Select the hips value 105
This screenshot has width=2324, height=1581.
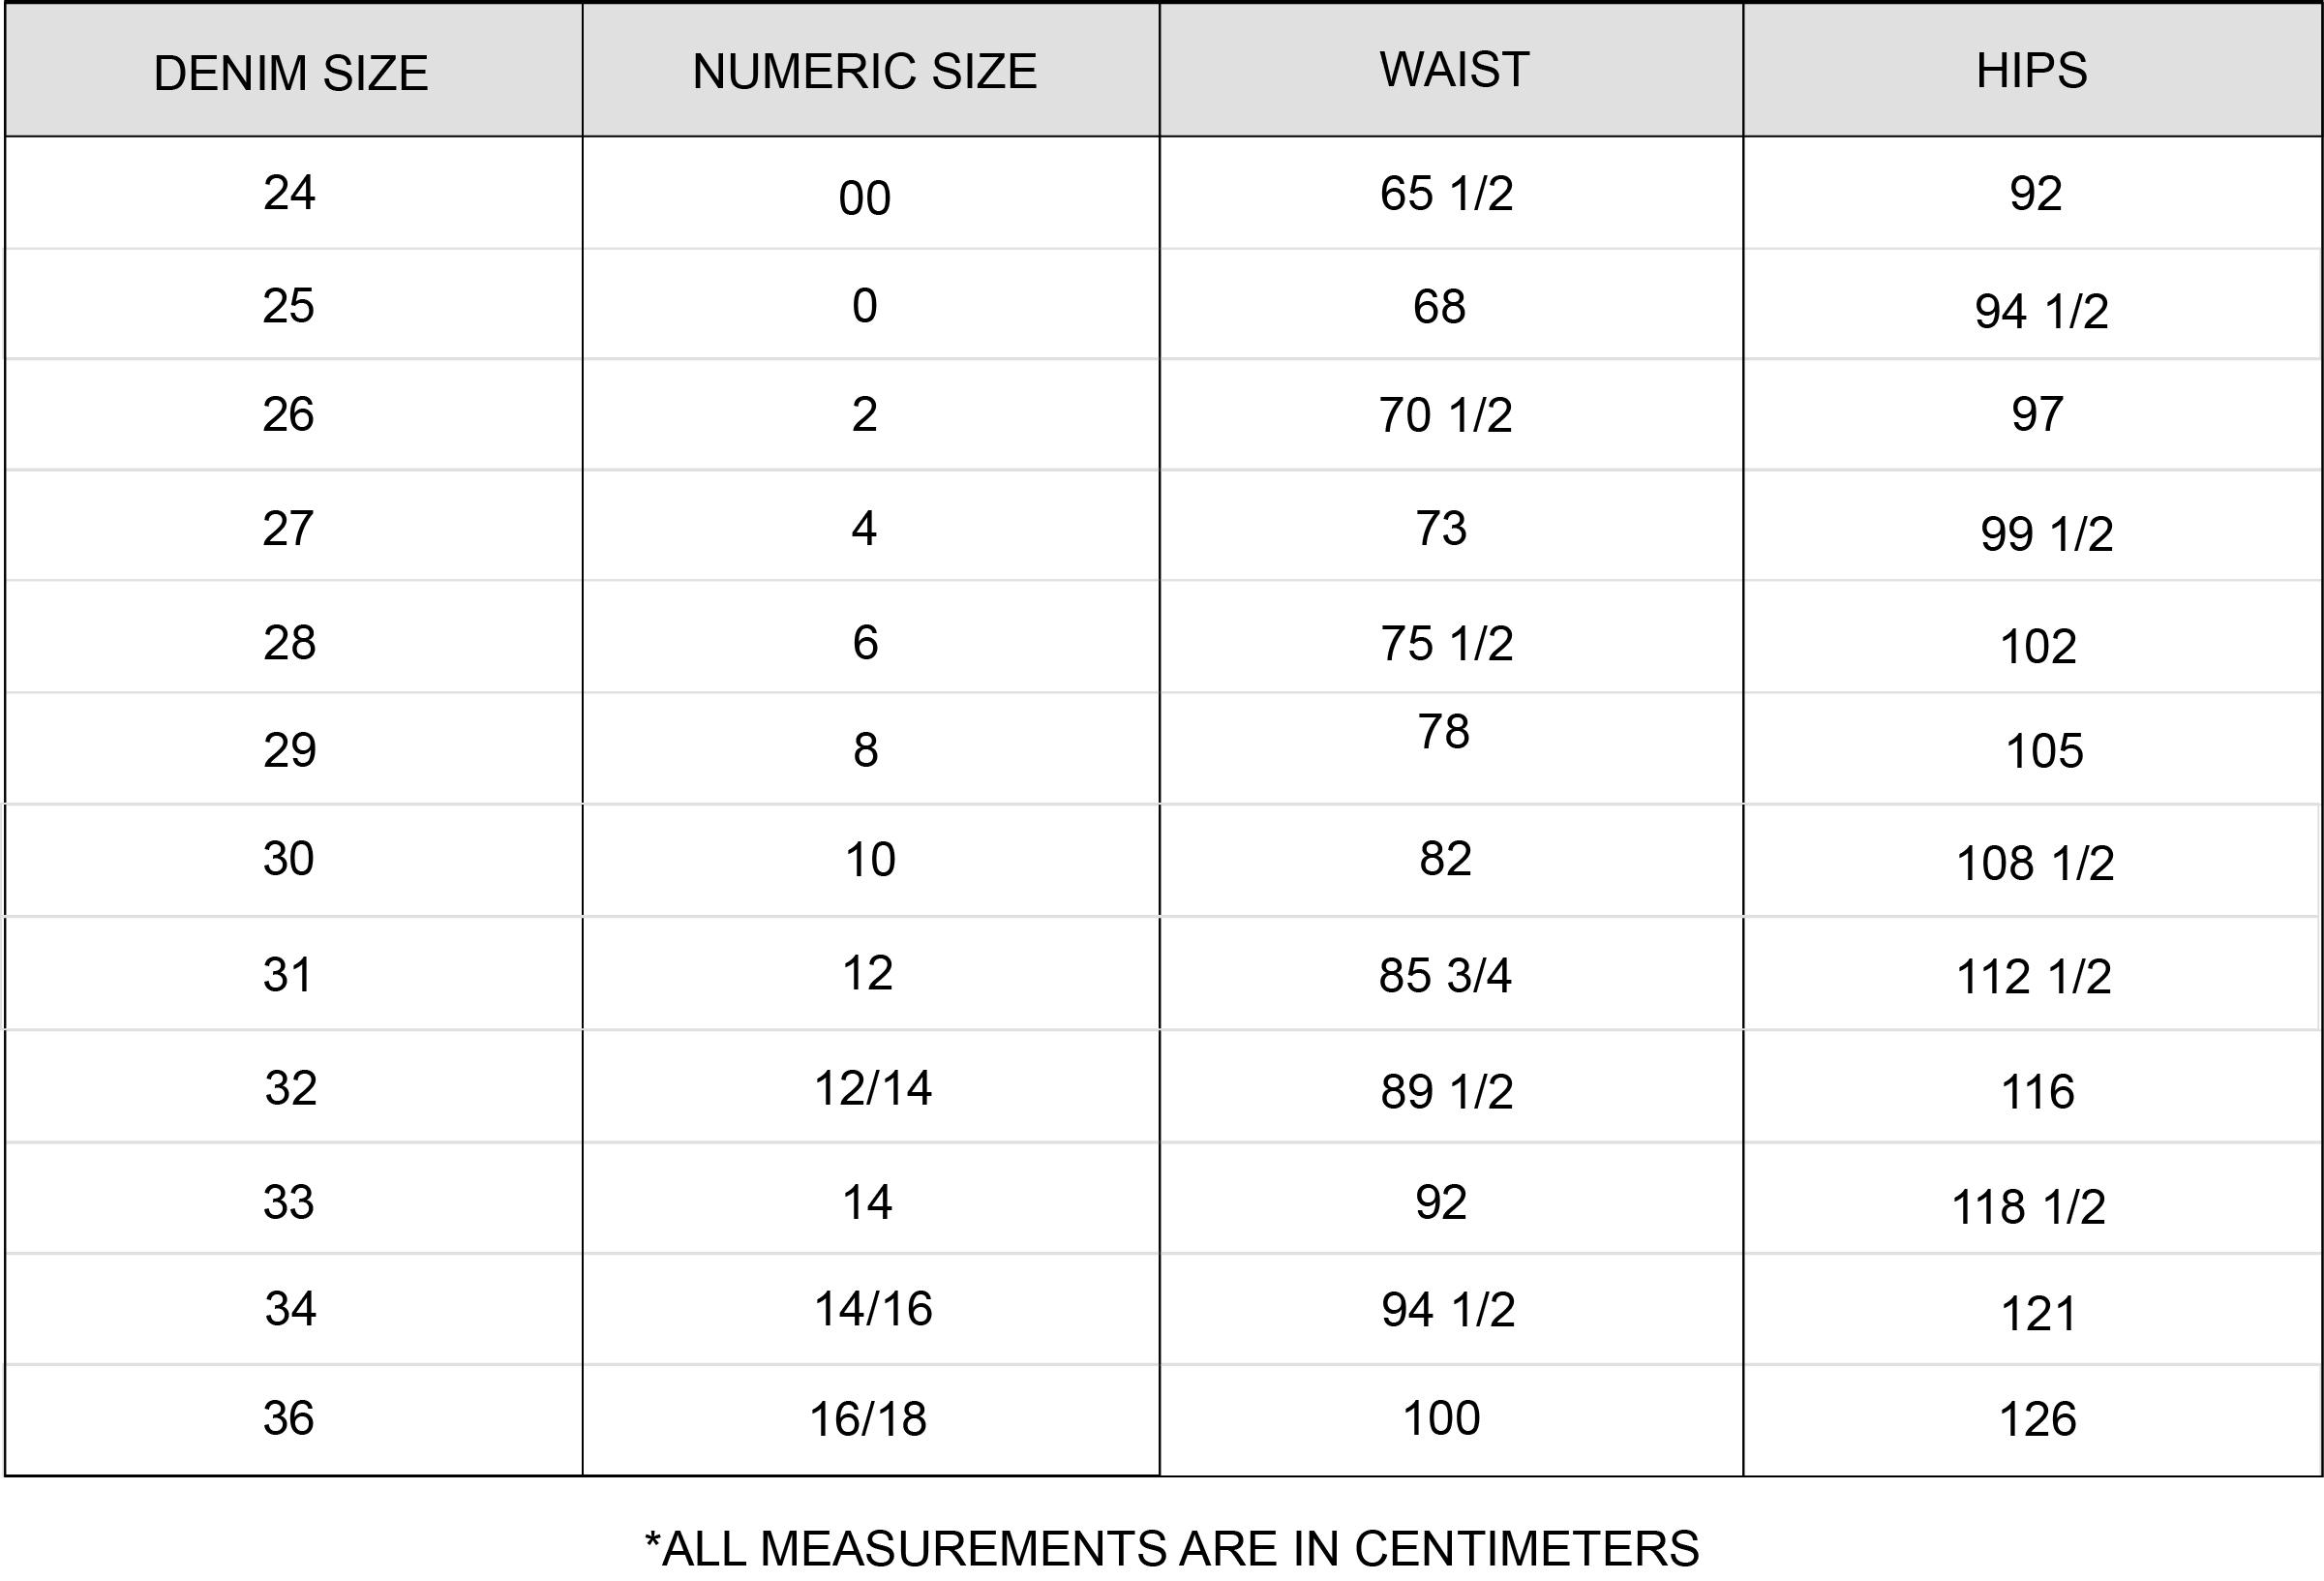(2044, 751)
